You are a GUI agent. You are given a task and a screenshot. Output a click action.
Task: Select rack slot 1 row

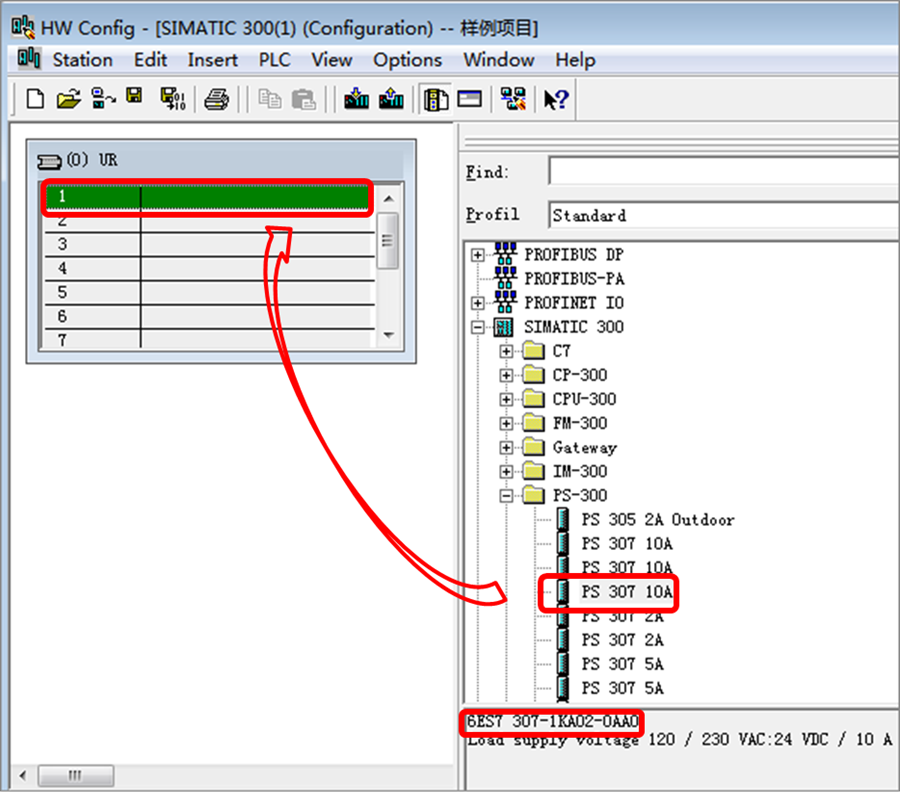[x=208, y=197]
